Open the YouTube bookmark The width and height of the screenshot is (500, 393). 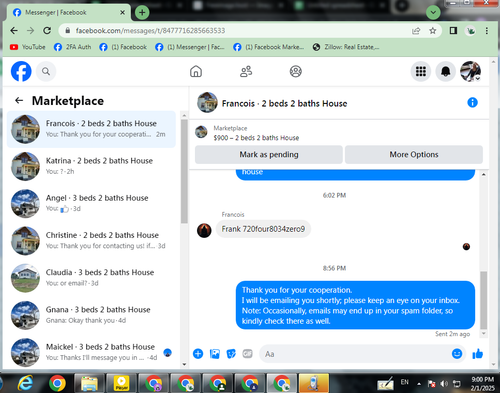28,47
